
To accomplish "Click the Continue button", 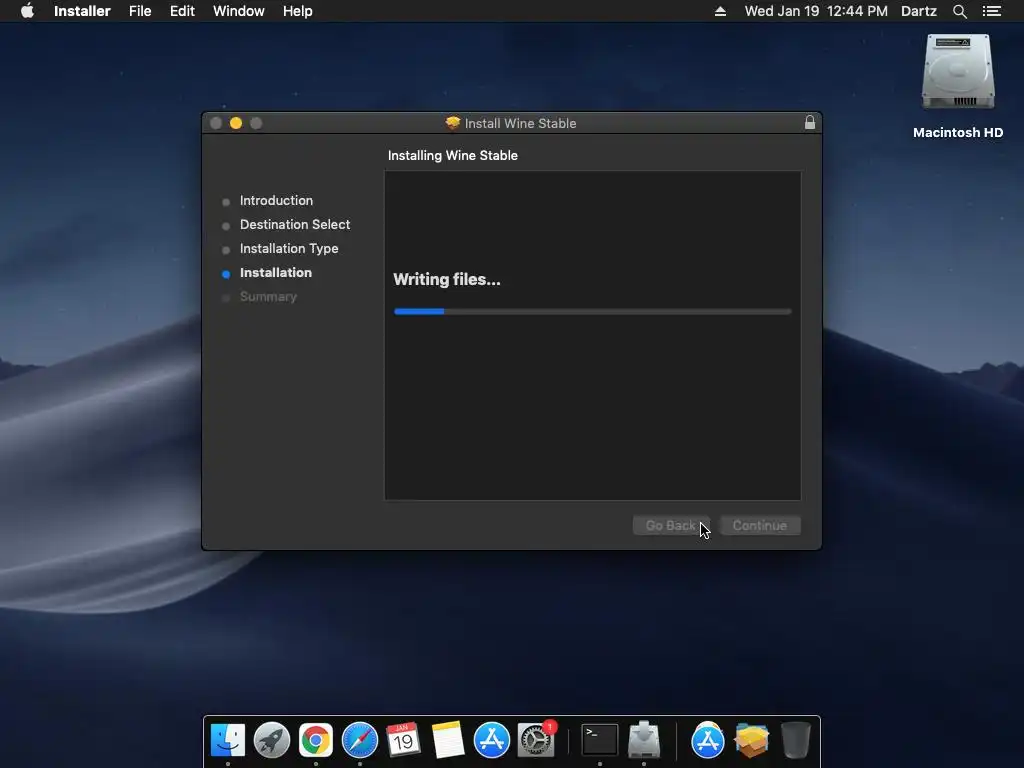I will (x=760, y=526).
